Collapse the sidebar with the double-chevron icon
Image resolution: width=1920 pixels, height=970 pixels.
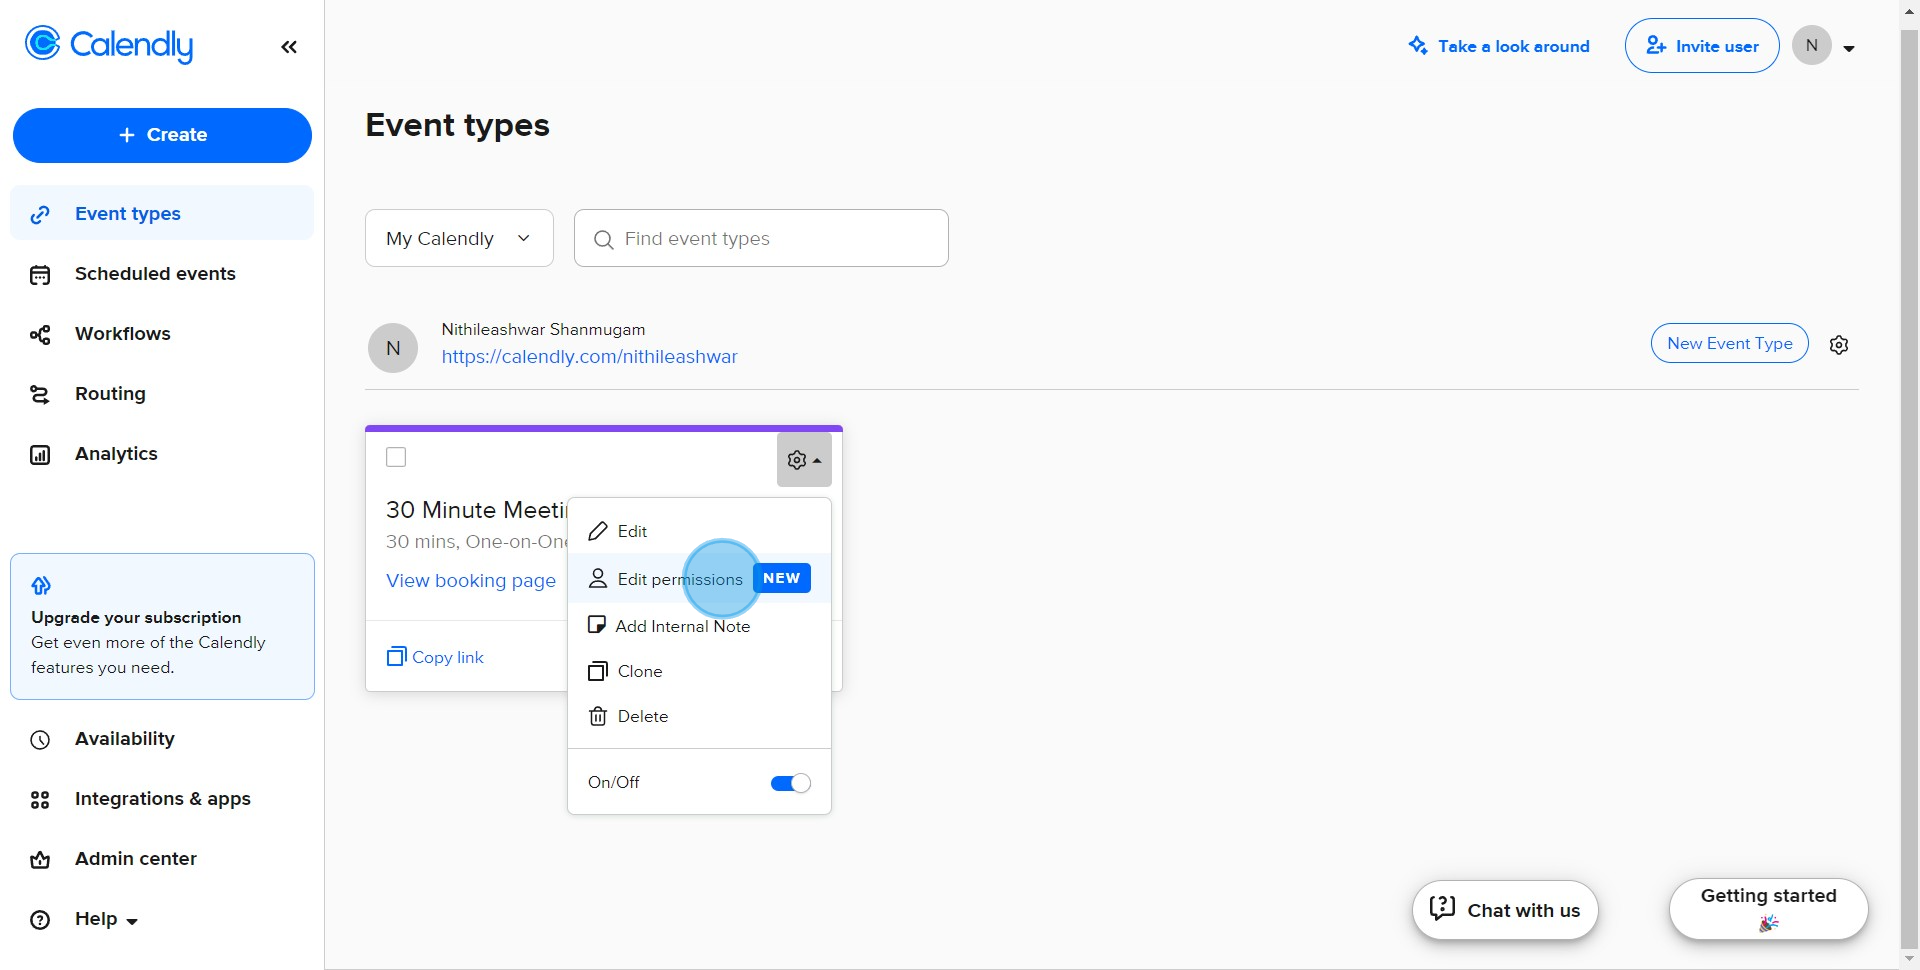coord(289,47)
